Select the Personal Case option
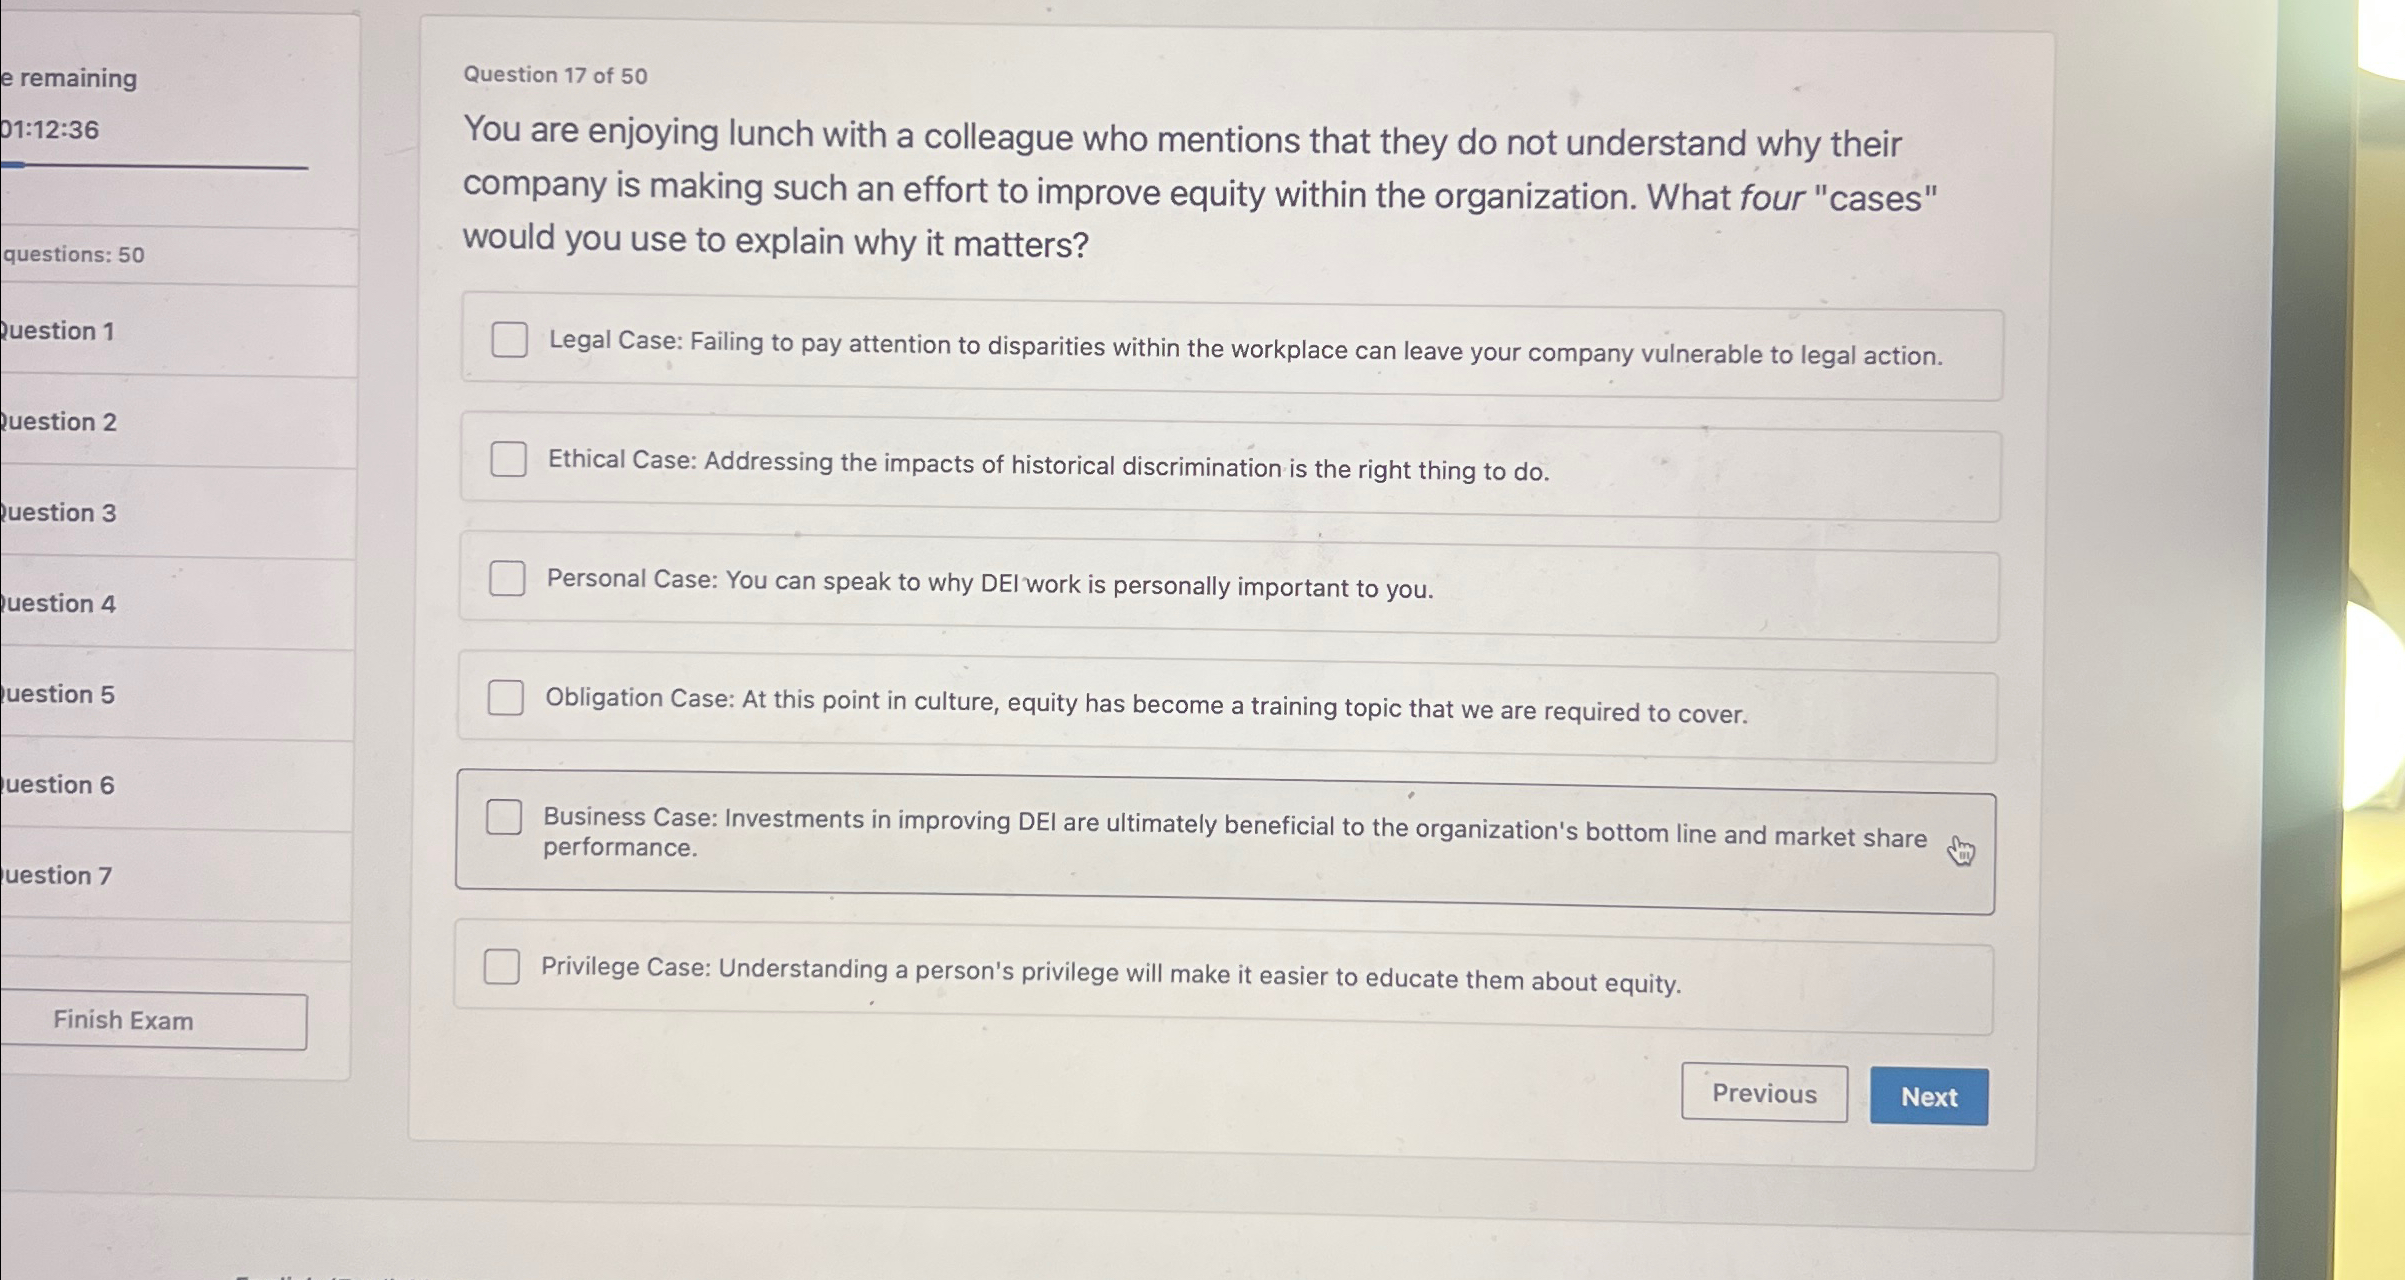The image size is (2405, 1280). (x=508, y=577)
